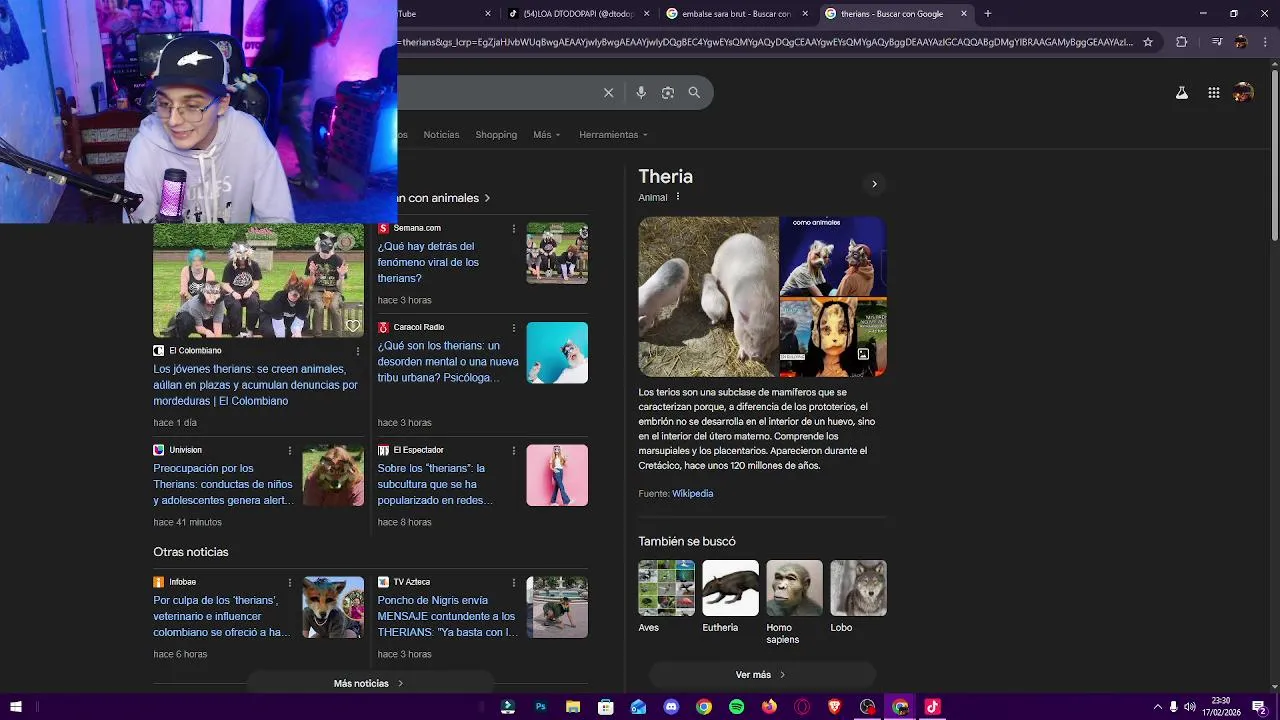Open 'Por culpa de los therians' Infobae article
This screenshot has height=720, width=1280.
tap(222, 616)
